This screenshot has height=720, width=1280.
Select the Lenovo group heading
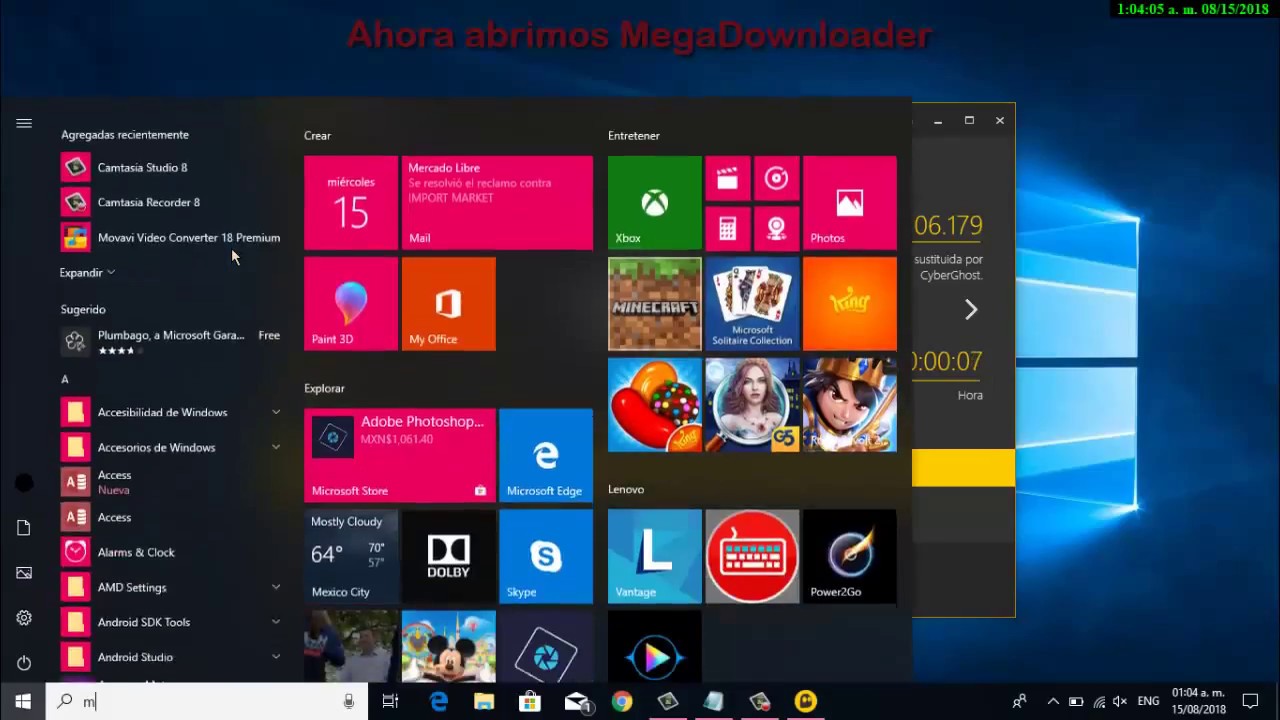click(x=626, y=489)
